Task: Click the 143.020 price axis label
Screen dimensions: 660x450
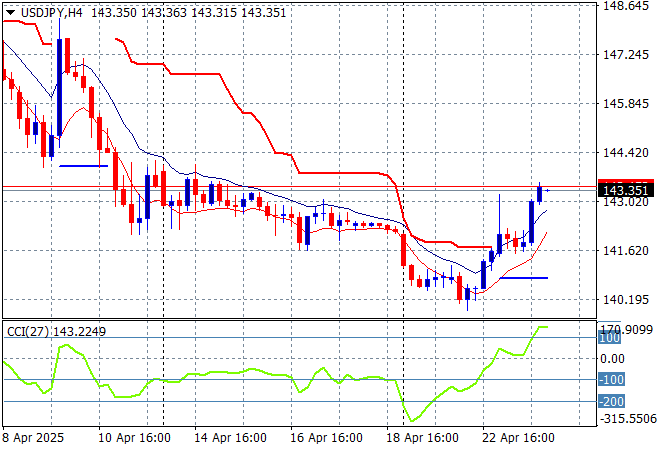Action: (x=626, y=202)
